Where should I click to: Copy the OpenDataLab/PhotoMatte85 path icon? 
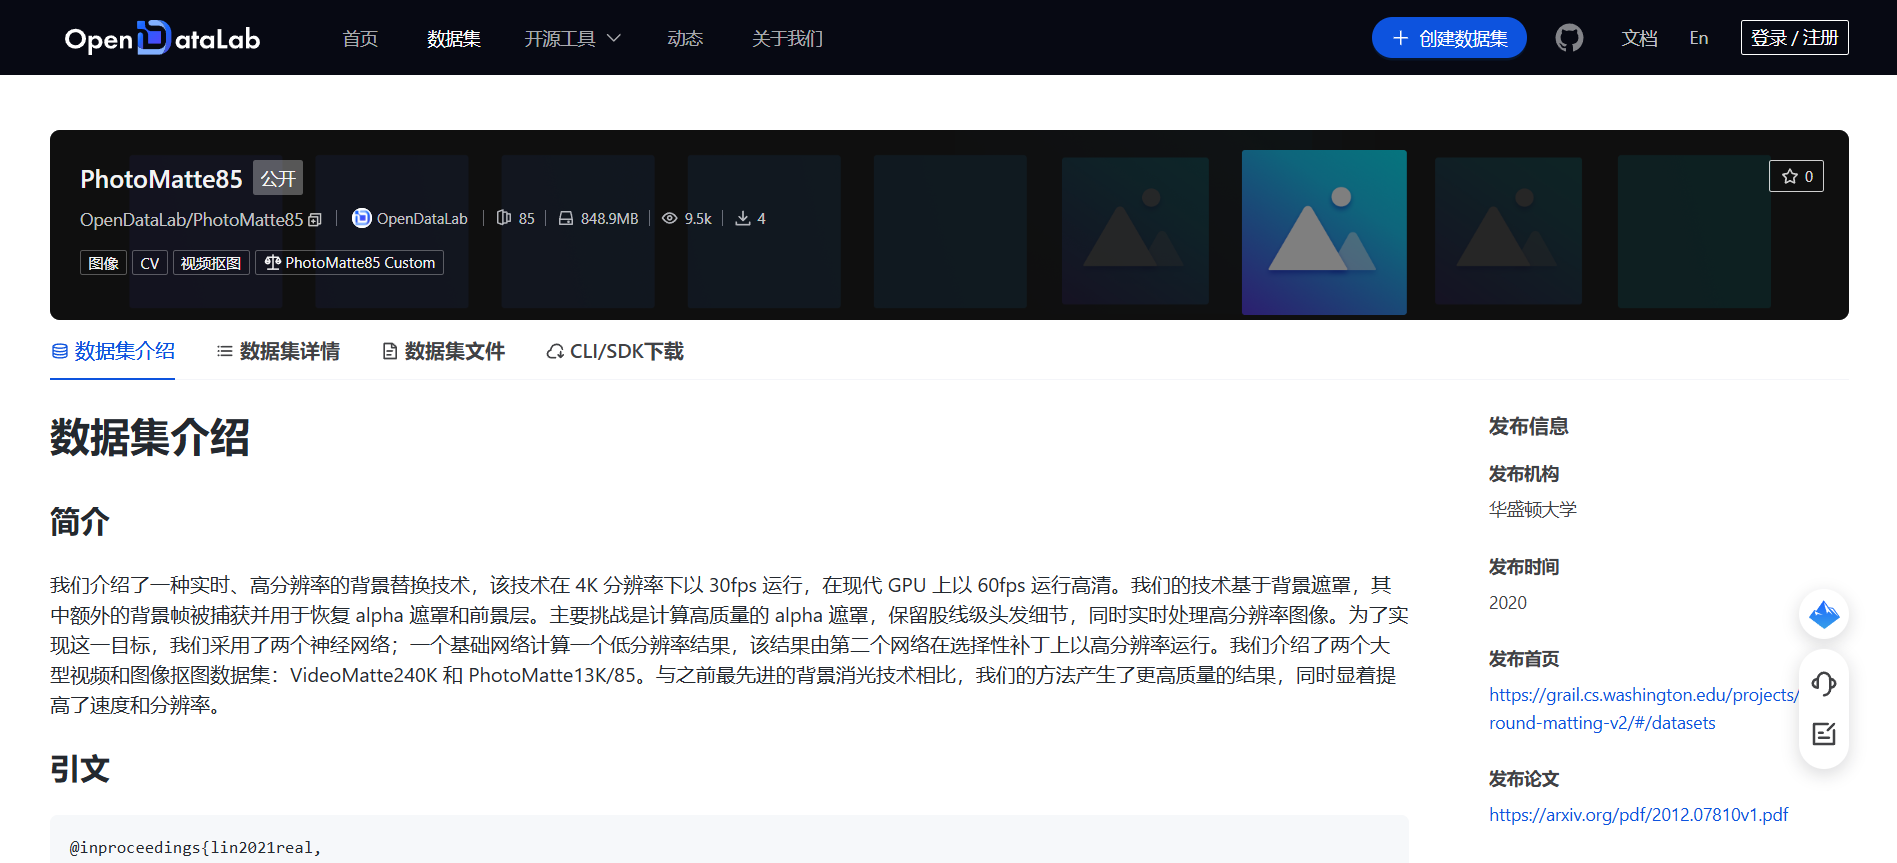315,220
